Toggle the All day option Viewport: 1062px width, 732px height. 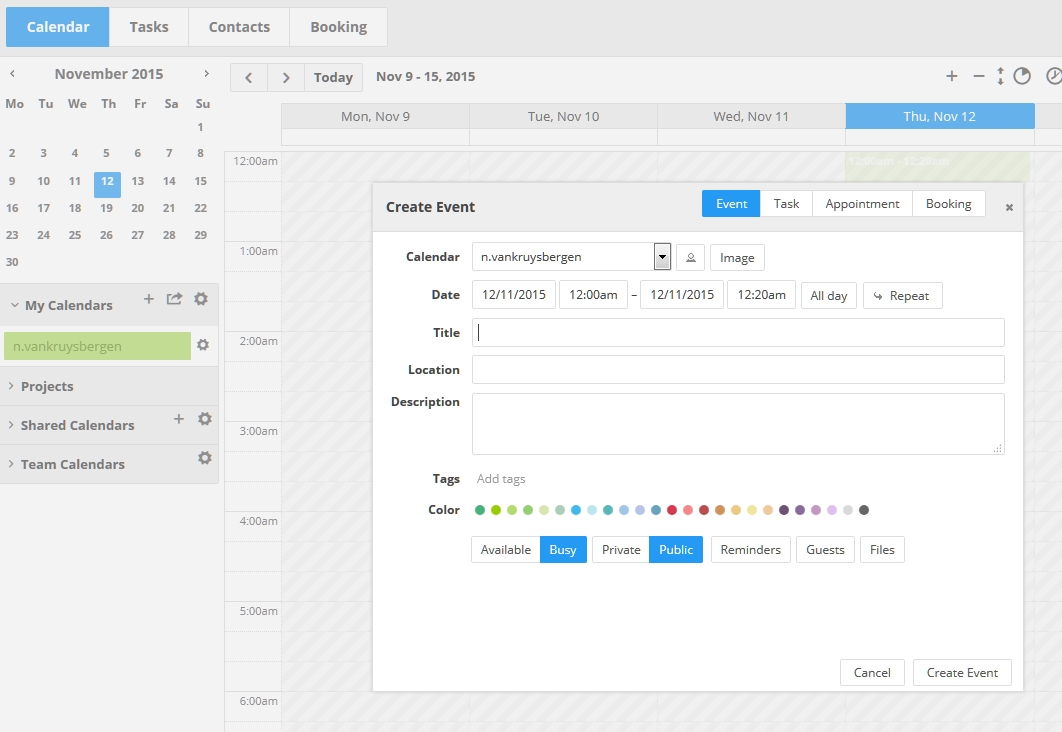(x=828, y=295)
